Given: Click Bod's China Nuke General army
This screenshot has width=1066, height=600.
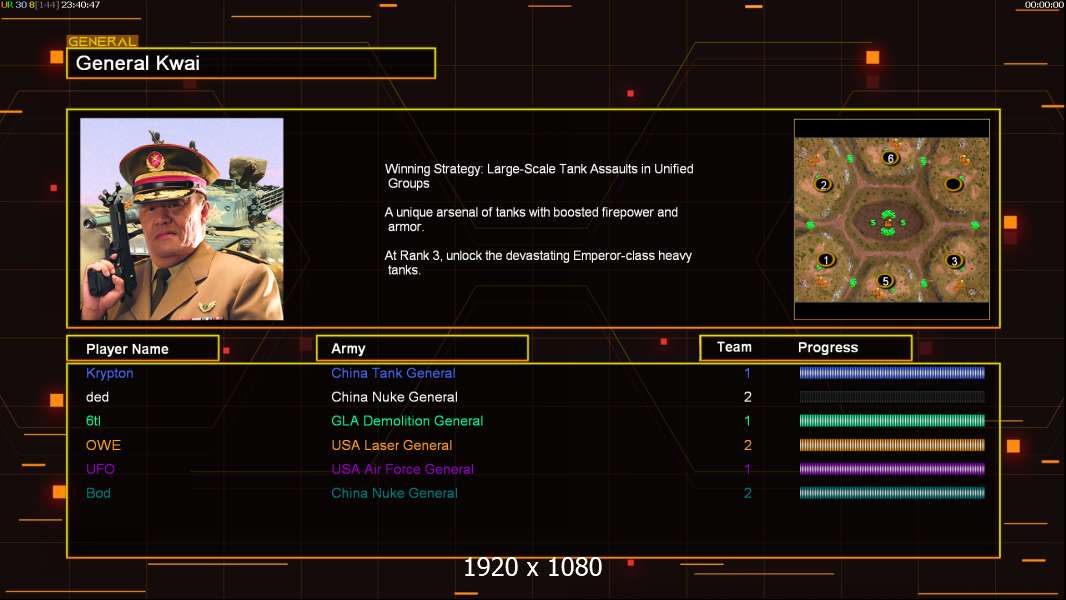Looking at the screenshot, I should pos(394,493).
